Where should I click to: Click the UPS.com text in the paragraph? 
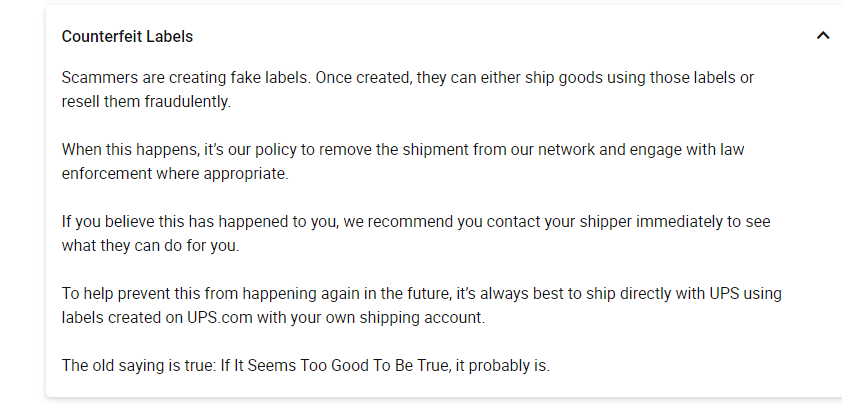pos(220,318)
